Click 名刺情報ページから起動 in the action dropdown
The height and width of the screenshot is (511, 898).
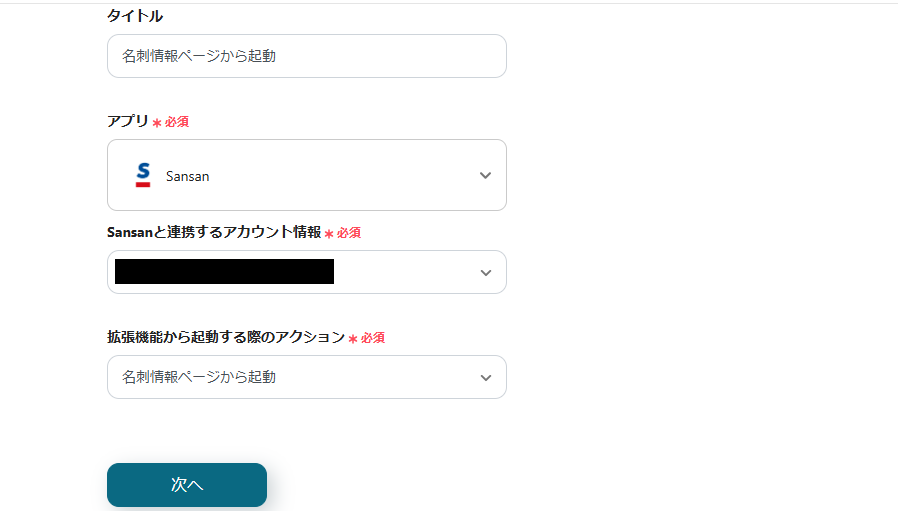199,377
